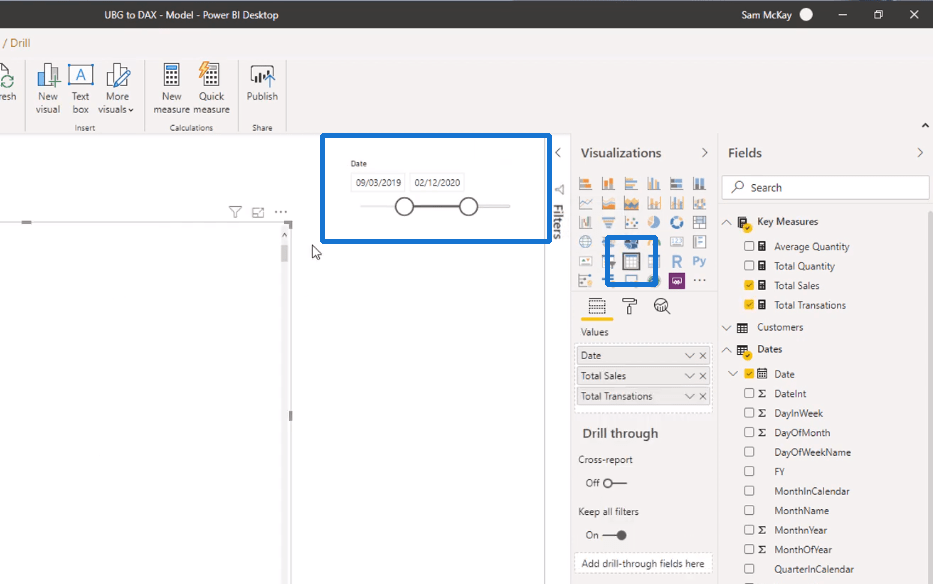Select the Power Apps visual
Screen dimensions: 933x584
pos(677,280)
